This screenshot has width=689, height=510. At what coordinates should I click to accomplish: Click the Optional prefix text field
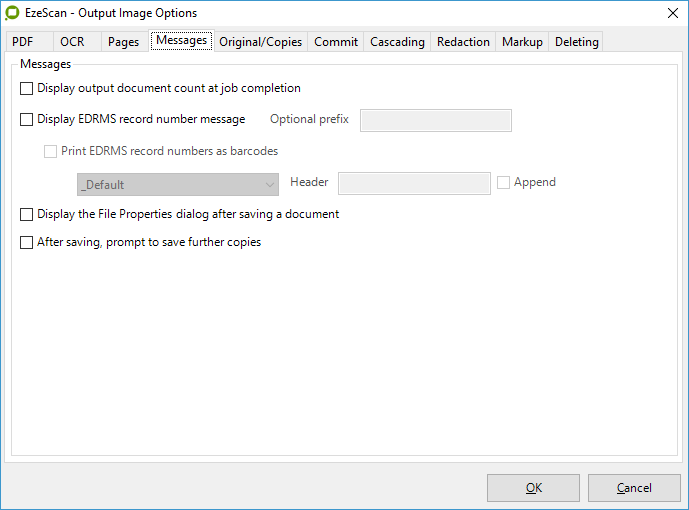tap(435, 121)
